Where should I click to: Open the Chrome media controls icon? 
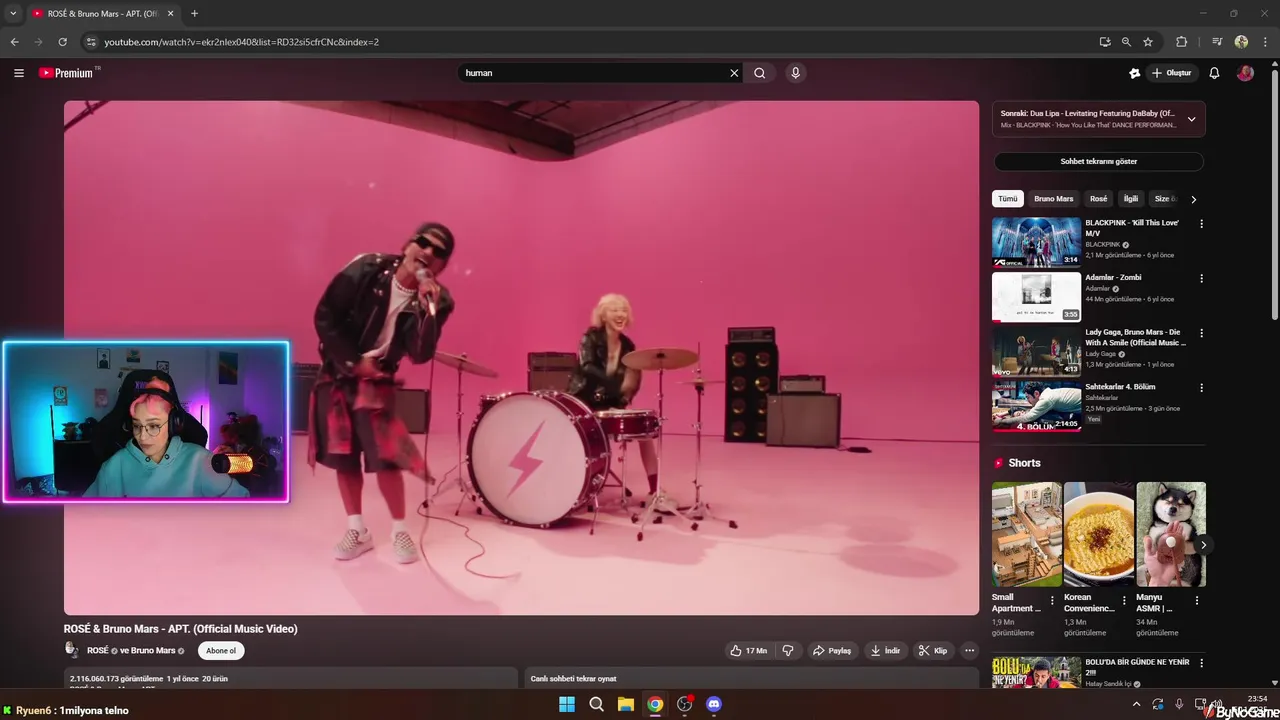[x=1217, y=42]
